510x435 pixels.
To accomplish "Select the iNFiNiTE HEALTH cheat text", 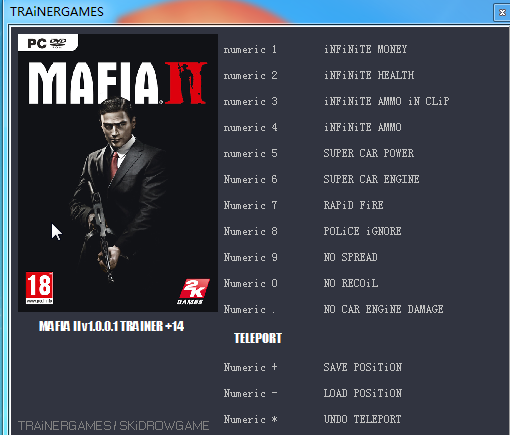I will [x=369, y=75].
